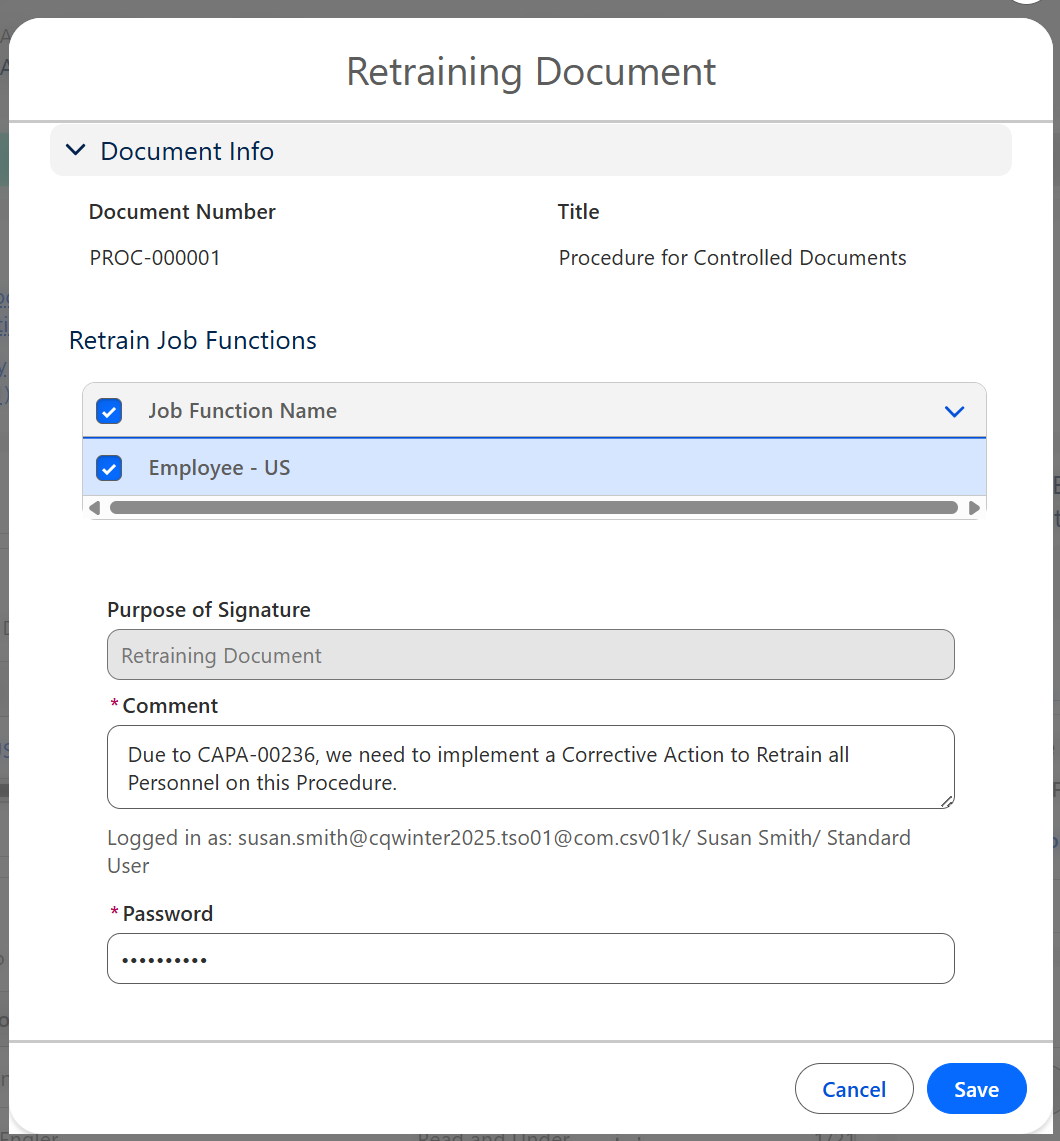Uncheck the Employee - US checkbox
Viewport: 1060px width, 1141px height.
click(x=109, y=468)
